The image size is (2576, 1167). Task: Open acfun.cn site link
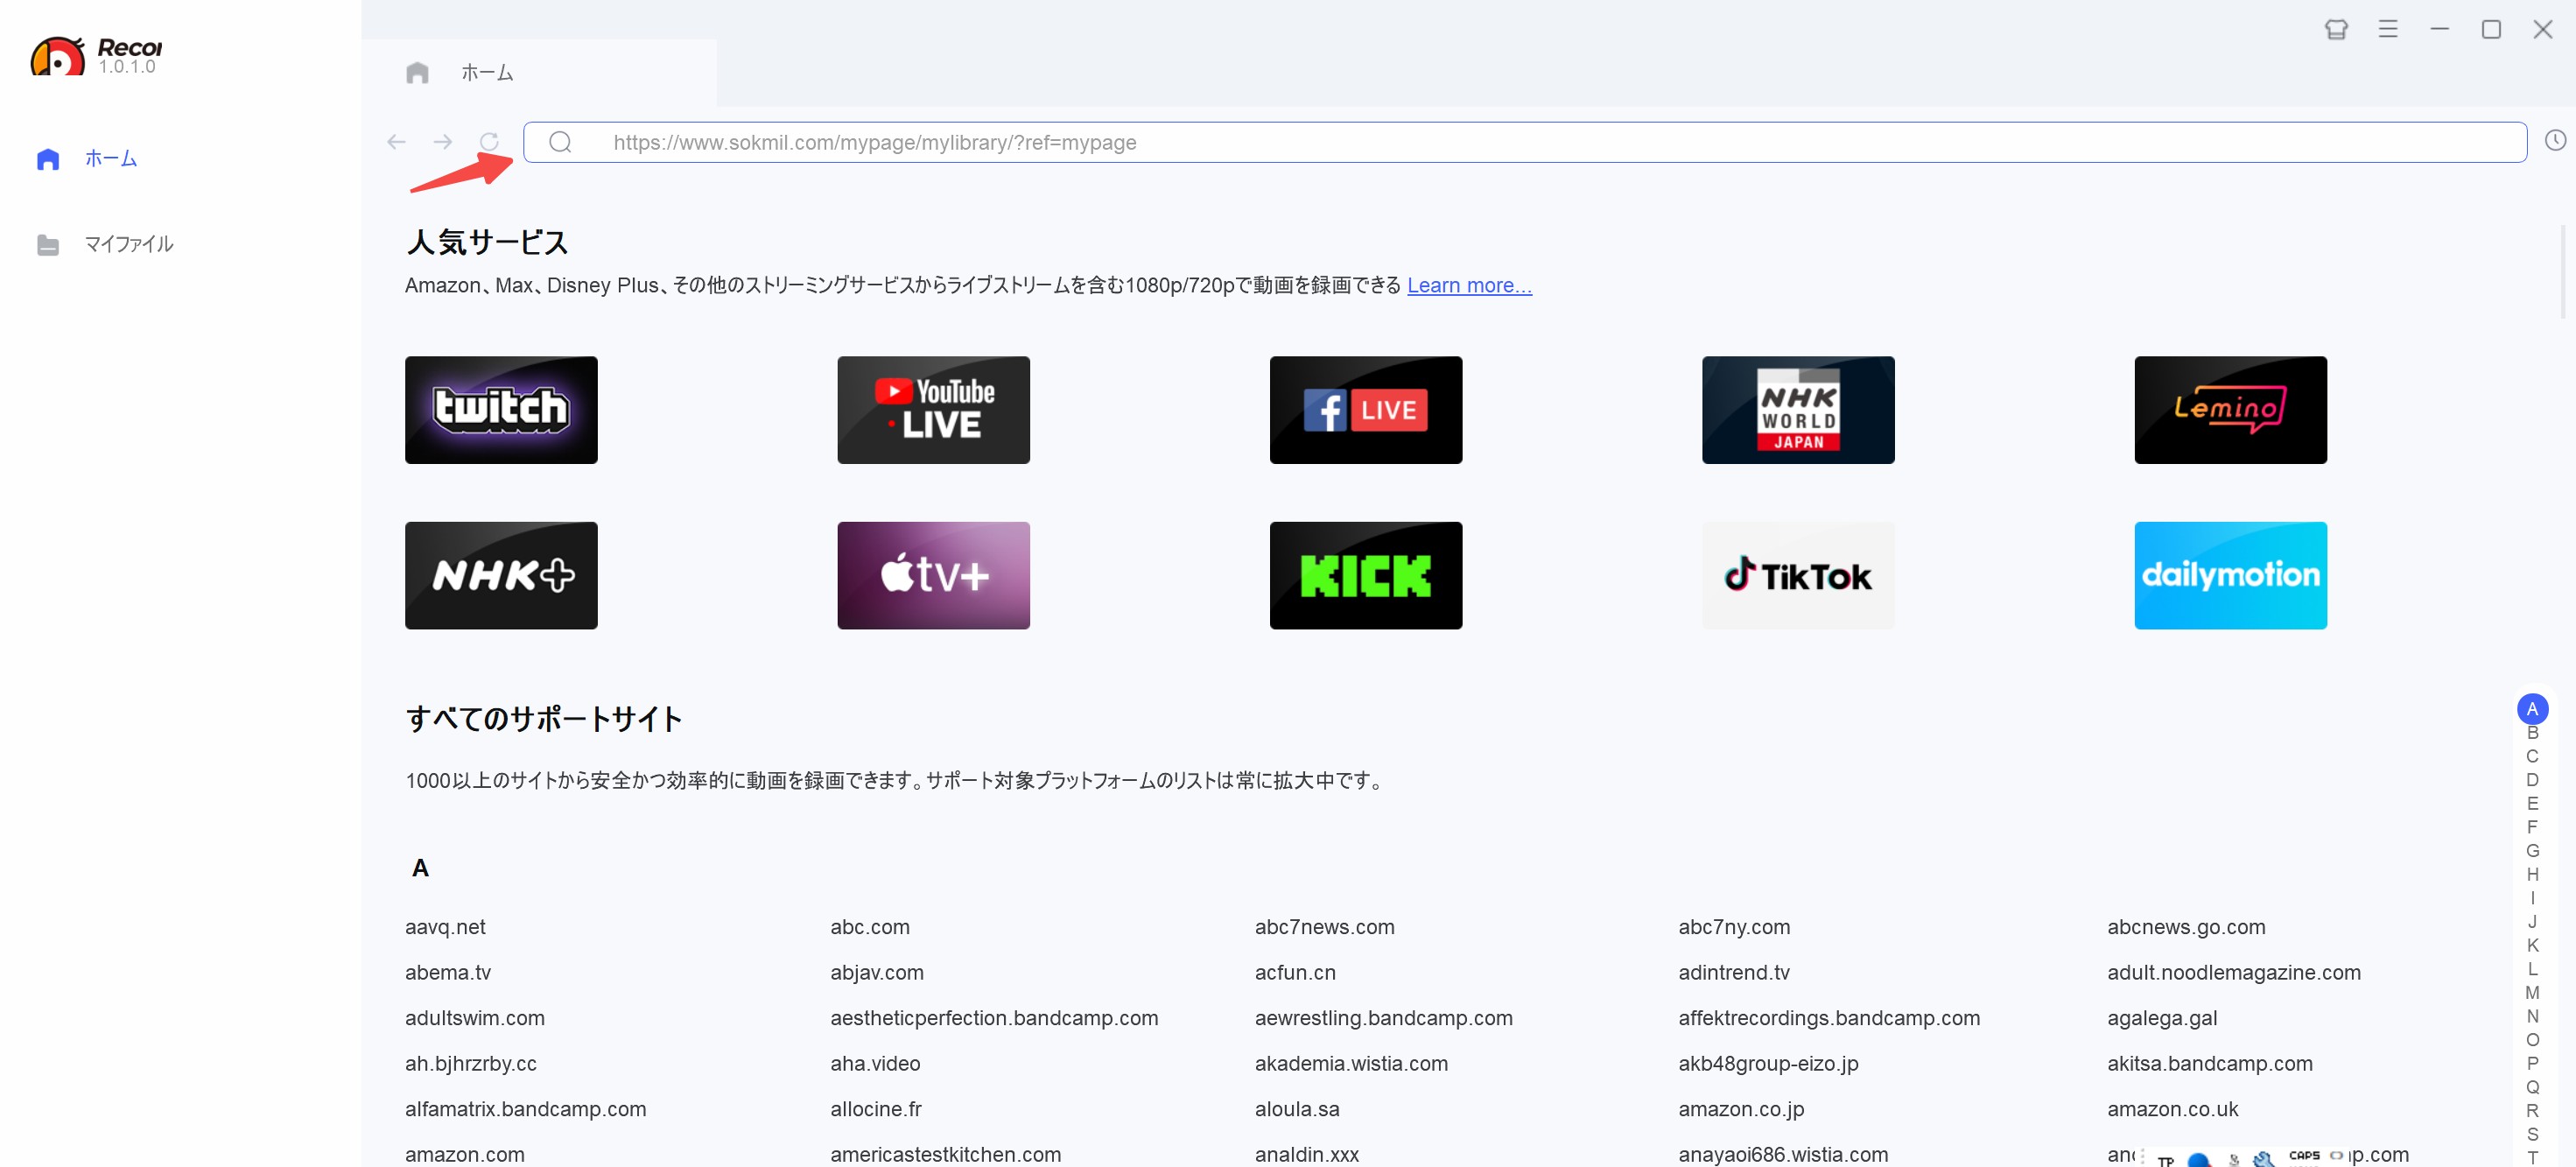(1295, 972)
